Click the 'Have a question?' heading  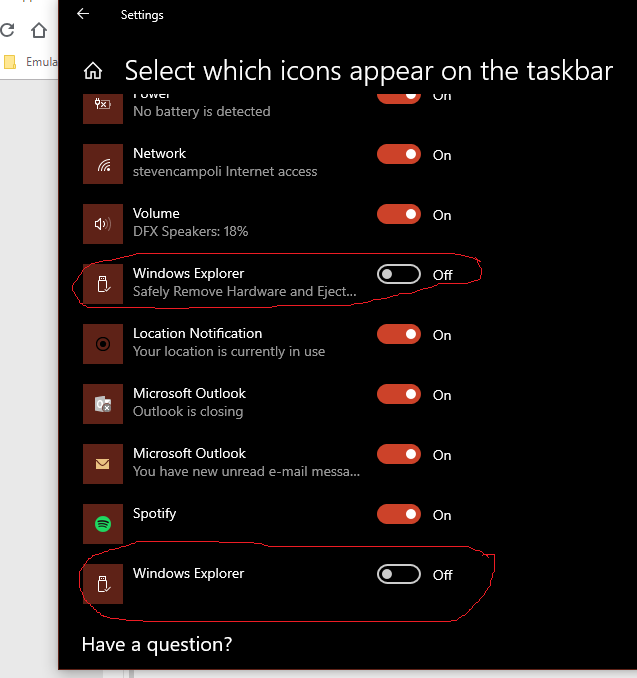[157, 645]
